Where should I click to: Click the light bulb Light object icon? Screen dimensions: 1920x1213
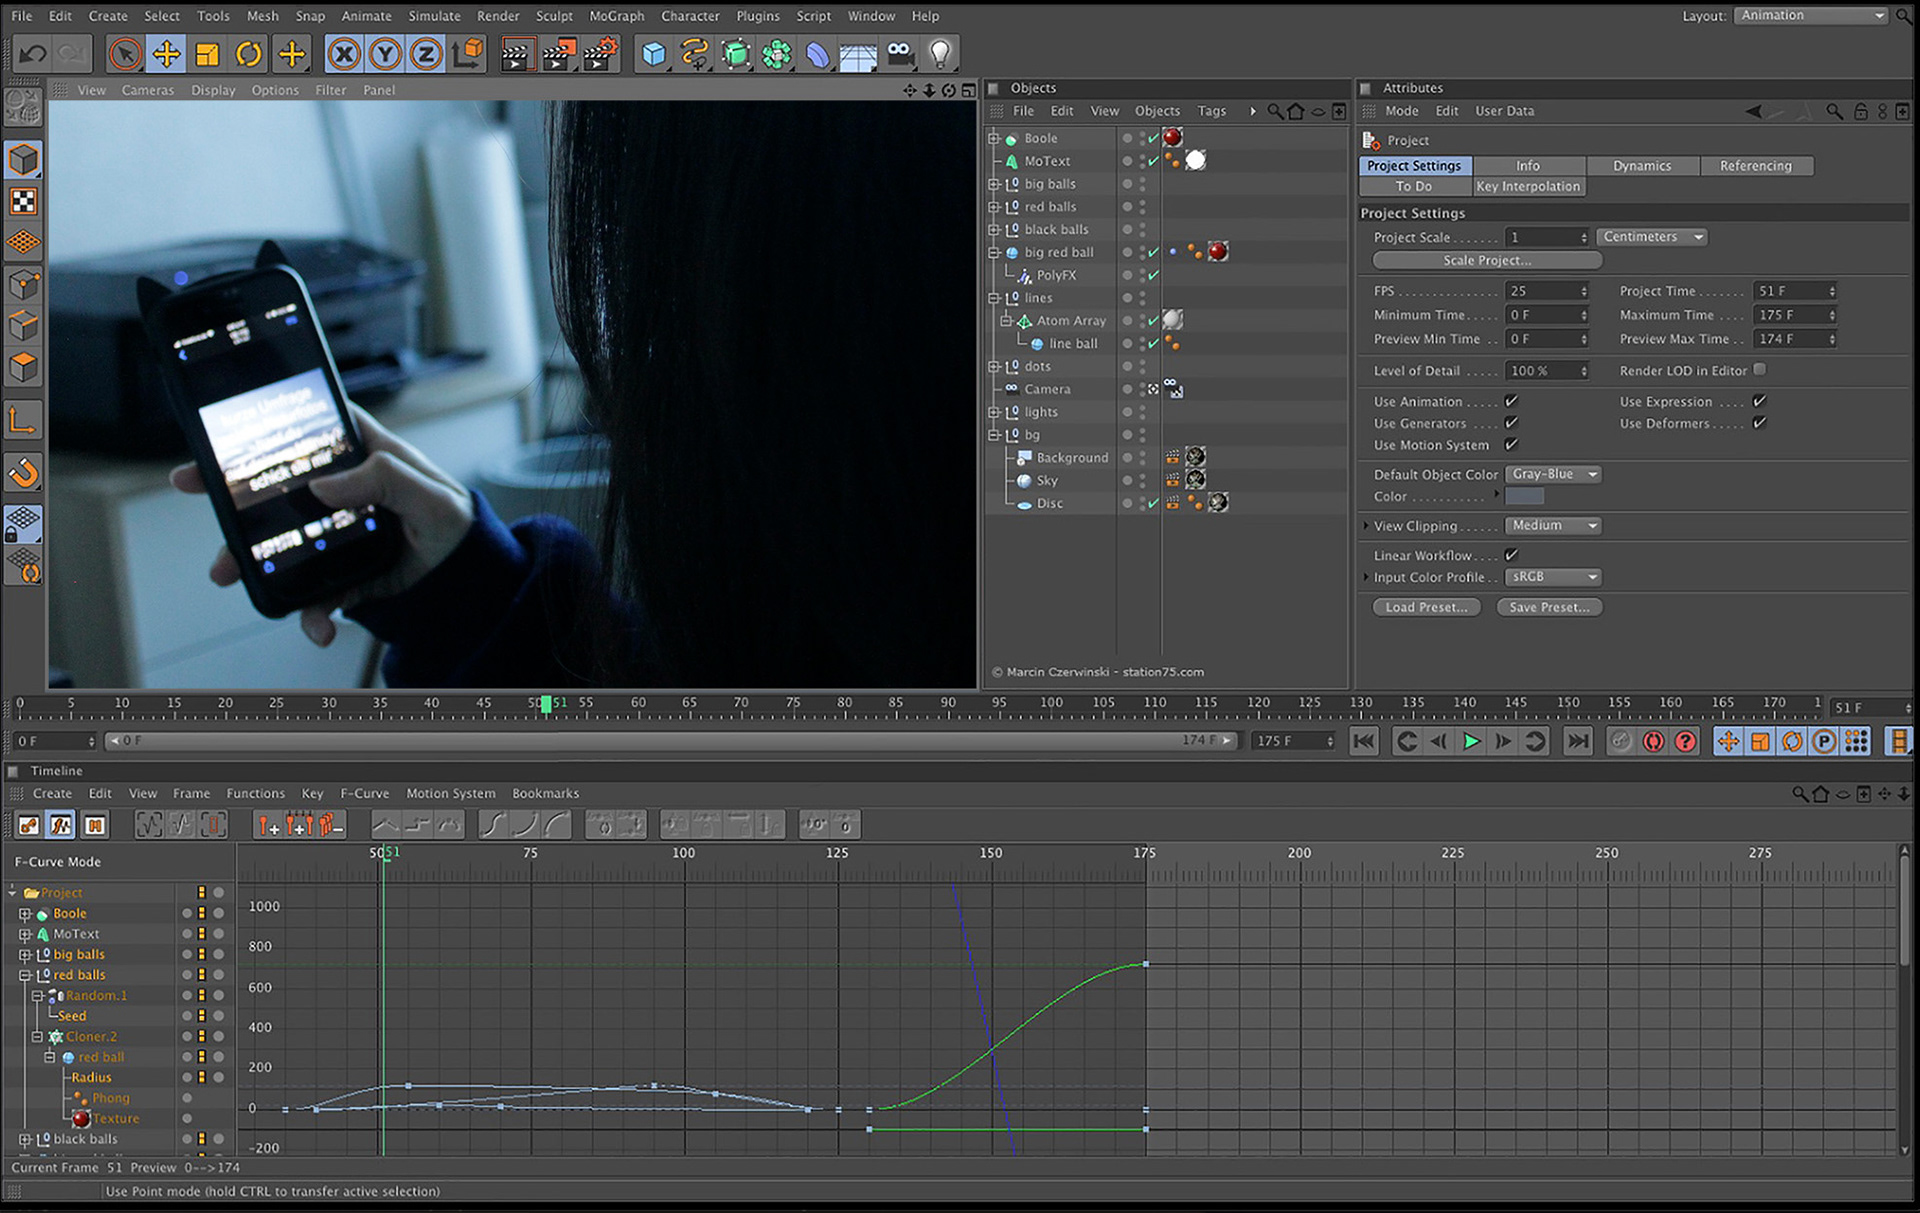click(x=940, y=54)
